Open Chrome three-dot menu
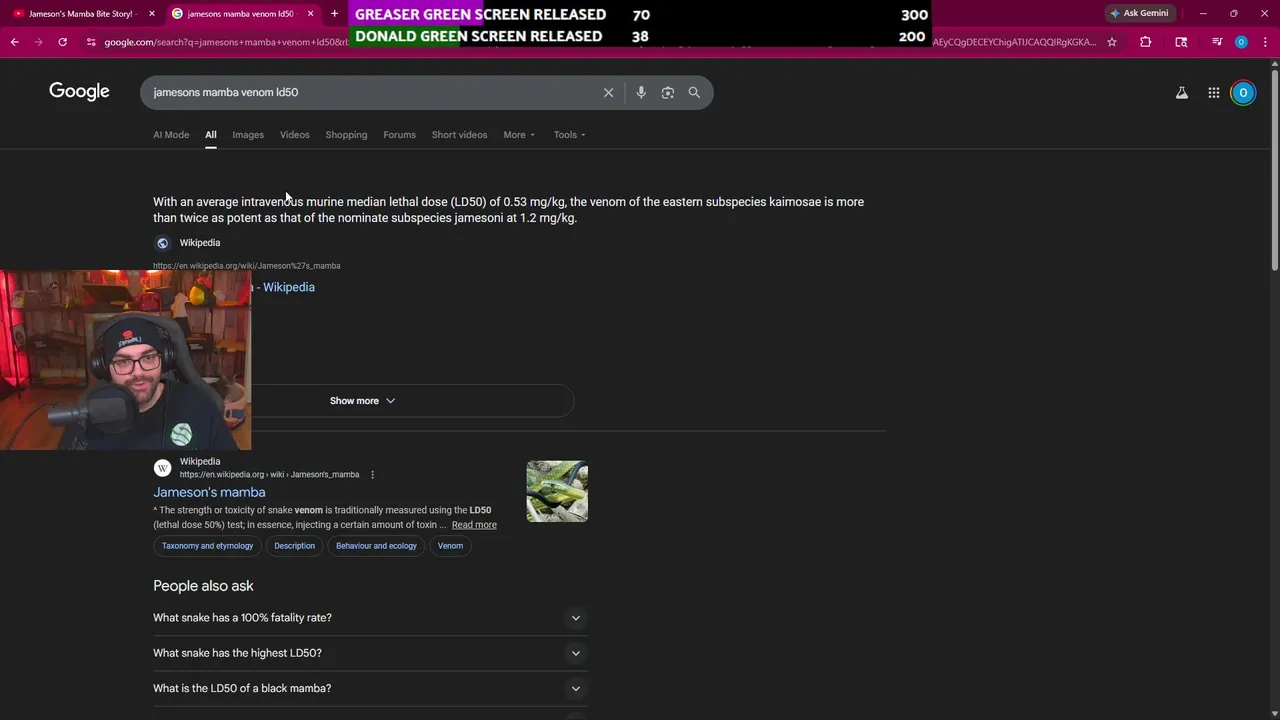This screenshot has width=1280, height=720. coord(1265,42)
